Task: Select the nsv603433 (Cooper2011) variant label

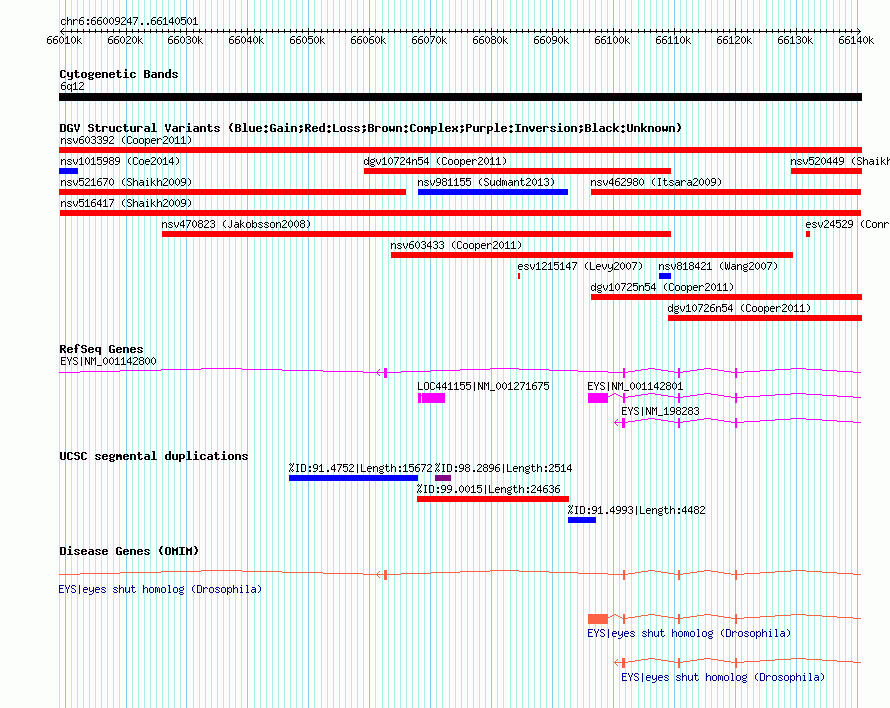Action: point(456,245)
